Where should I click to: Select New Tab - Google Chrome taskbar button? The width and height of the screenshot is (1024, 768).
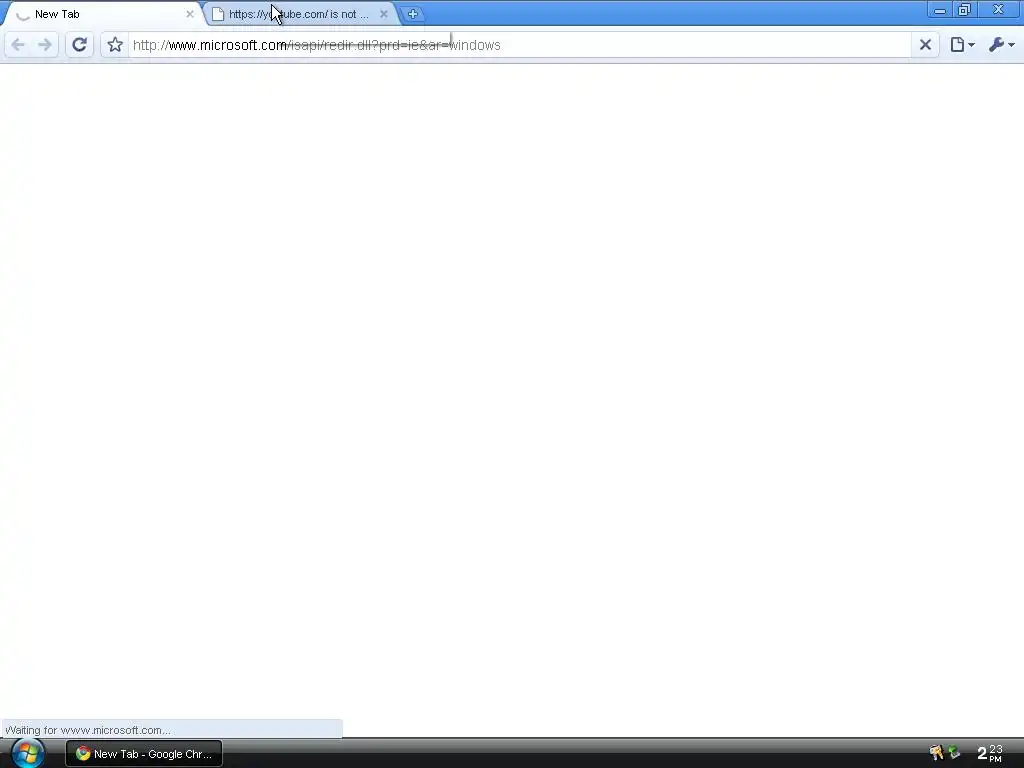144,754
